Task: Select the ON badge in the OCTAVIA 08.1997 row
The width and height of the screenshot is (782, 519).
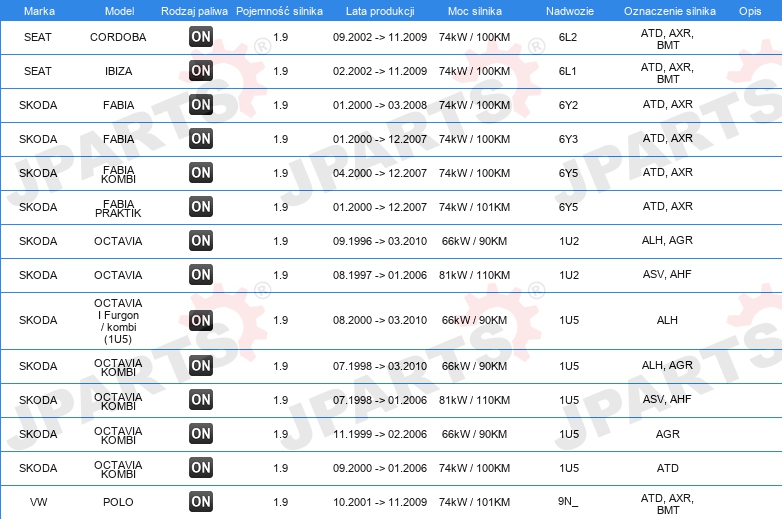Action: click(201, 275)
